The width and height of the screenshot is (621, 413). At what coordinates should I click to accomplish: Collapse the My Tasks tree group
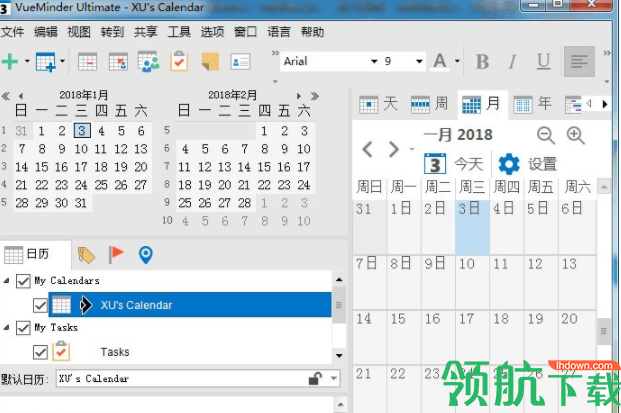point(6,327)
